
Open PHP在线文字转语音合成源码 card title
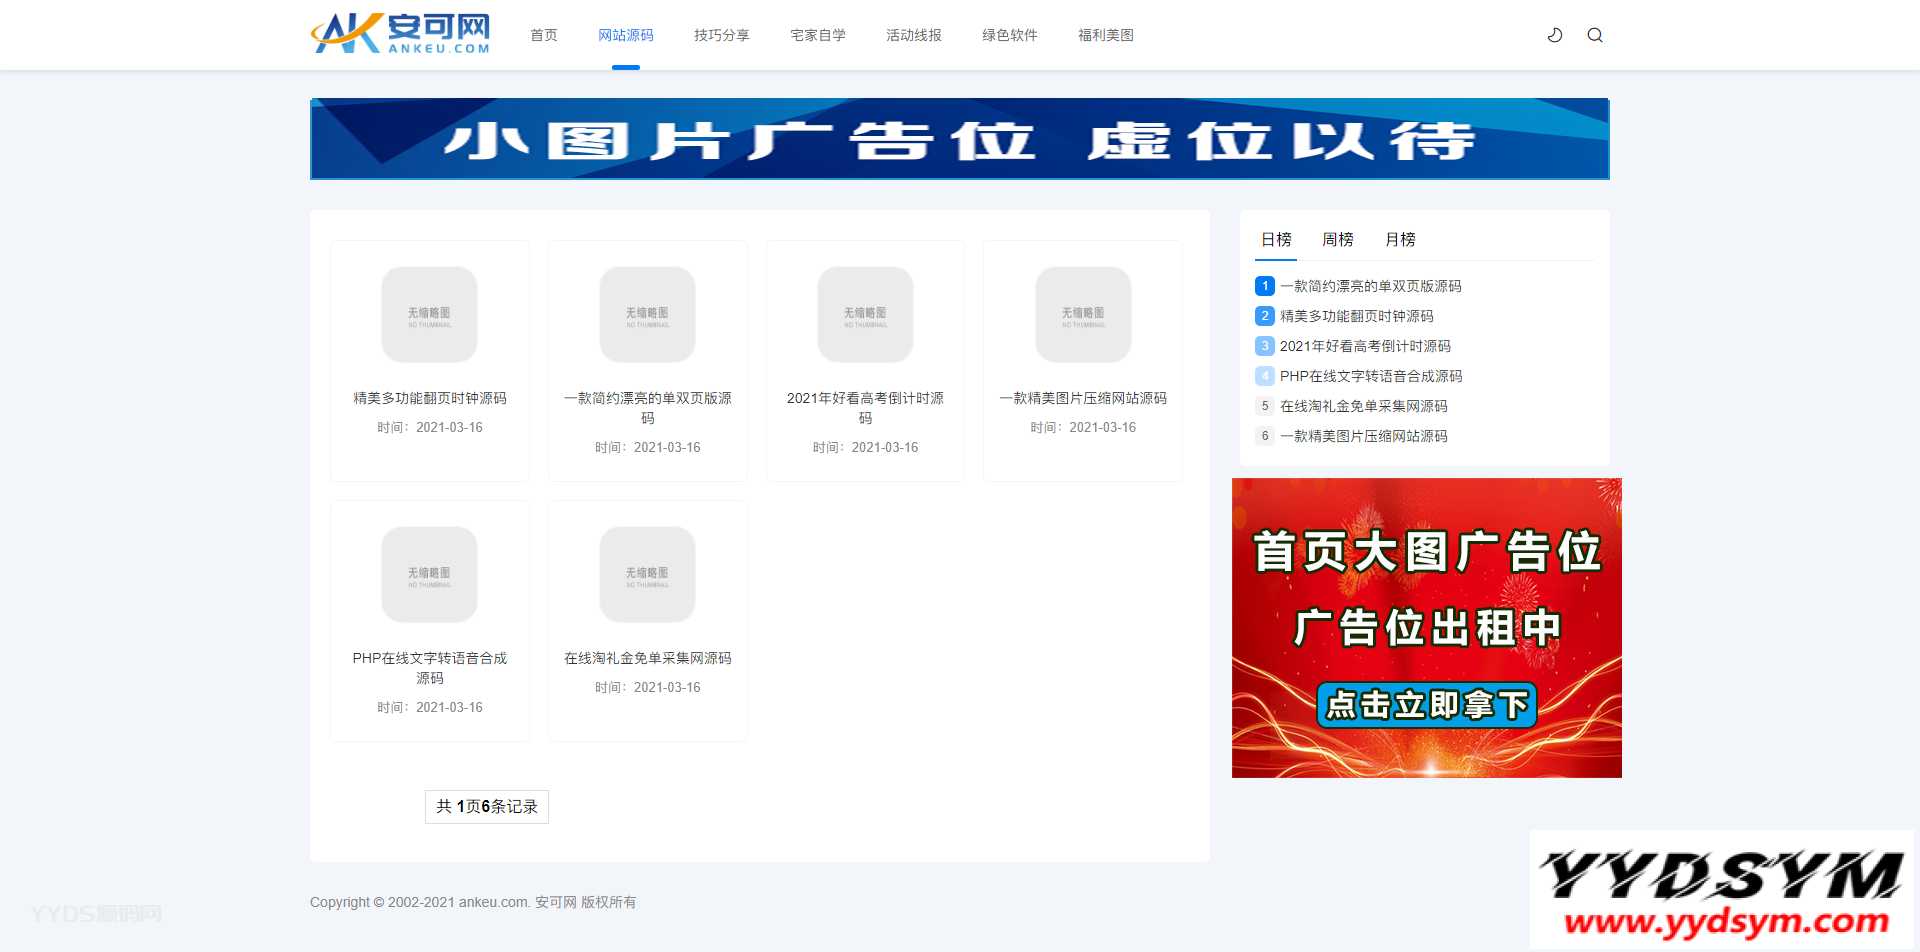[x=429, y=667]
